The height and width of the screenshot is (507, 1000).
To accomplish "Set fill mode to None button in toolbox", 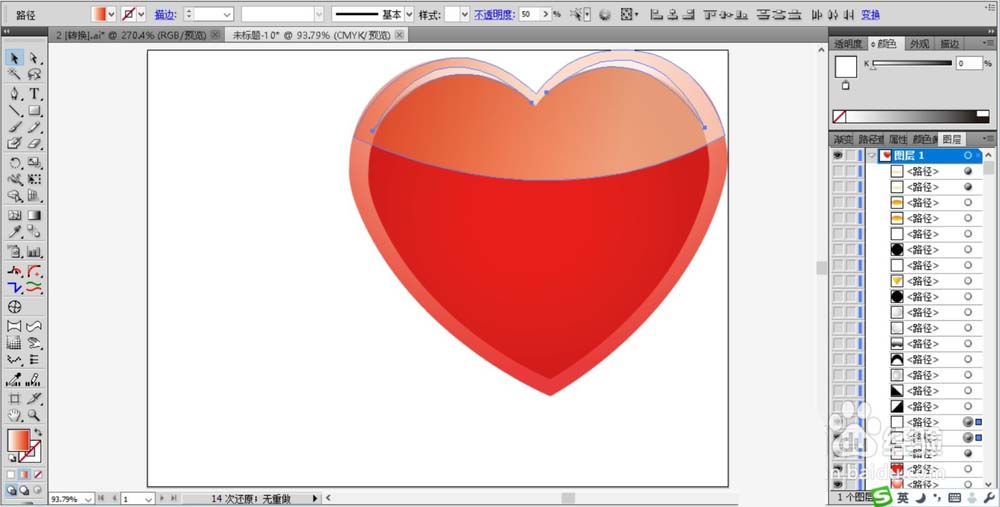I will tap(38, 474).
